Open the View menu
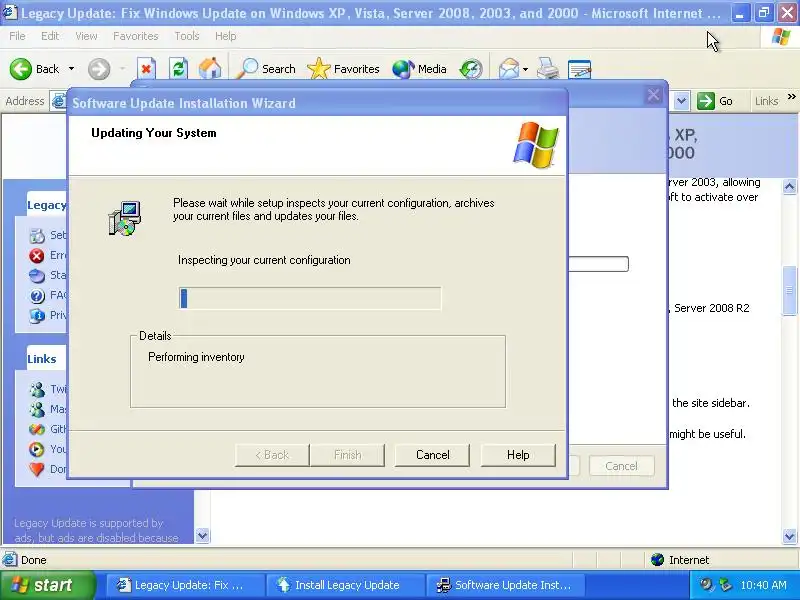The image size is (800, 600). [x=86, y=36]
